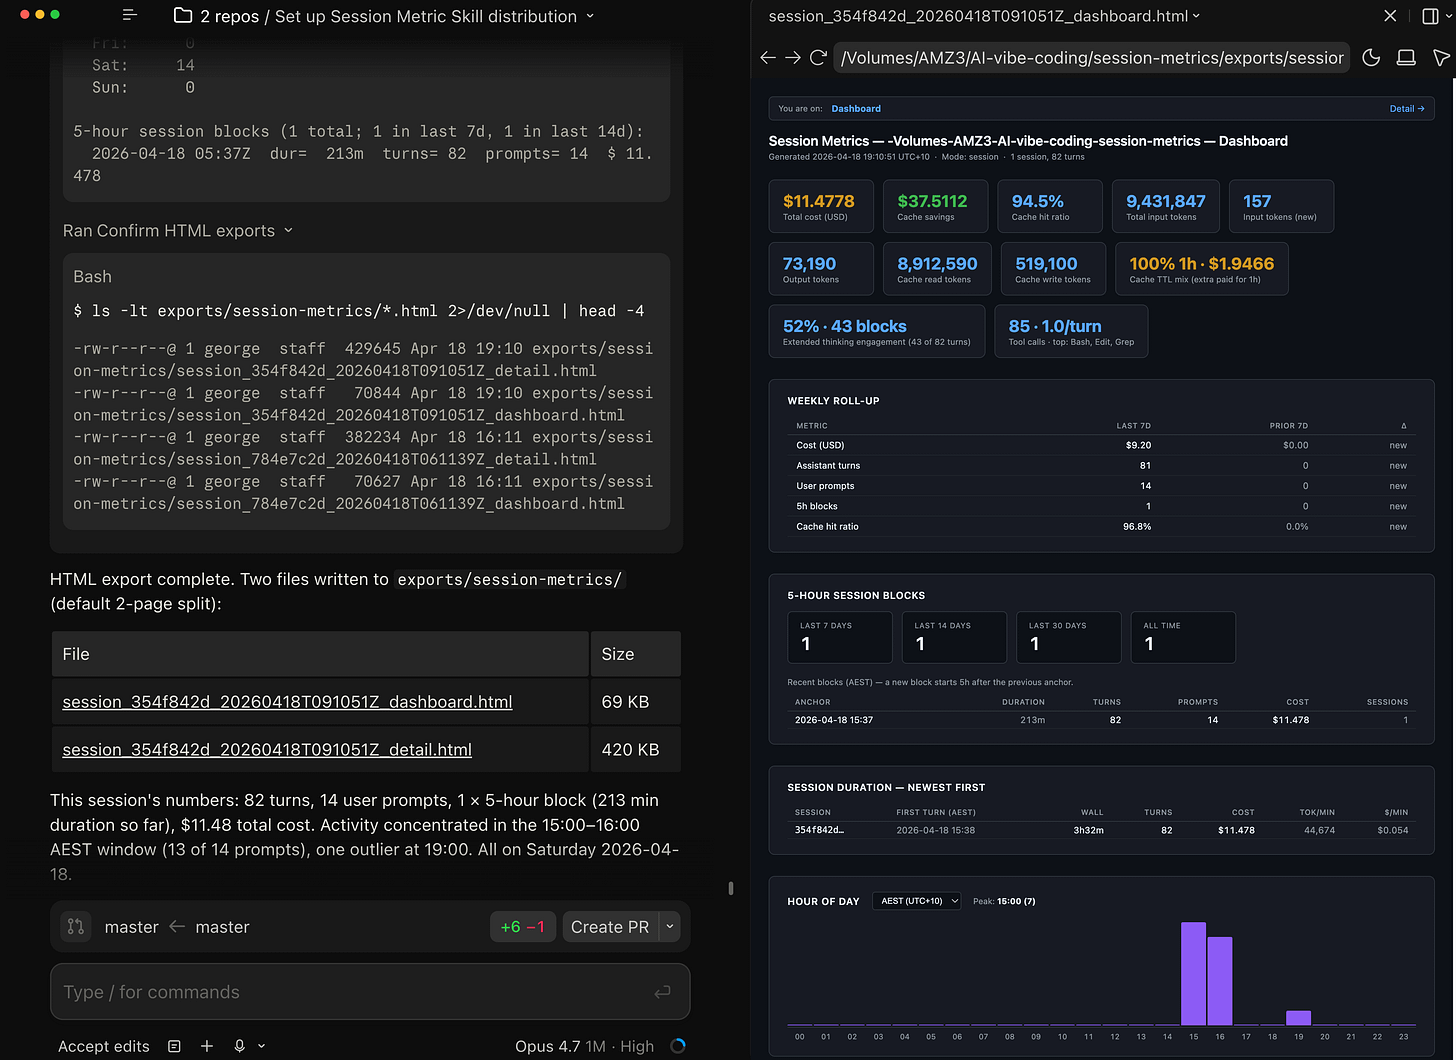
Task: Toggle the Accept edits mode
Action: [104, 1046]
